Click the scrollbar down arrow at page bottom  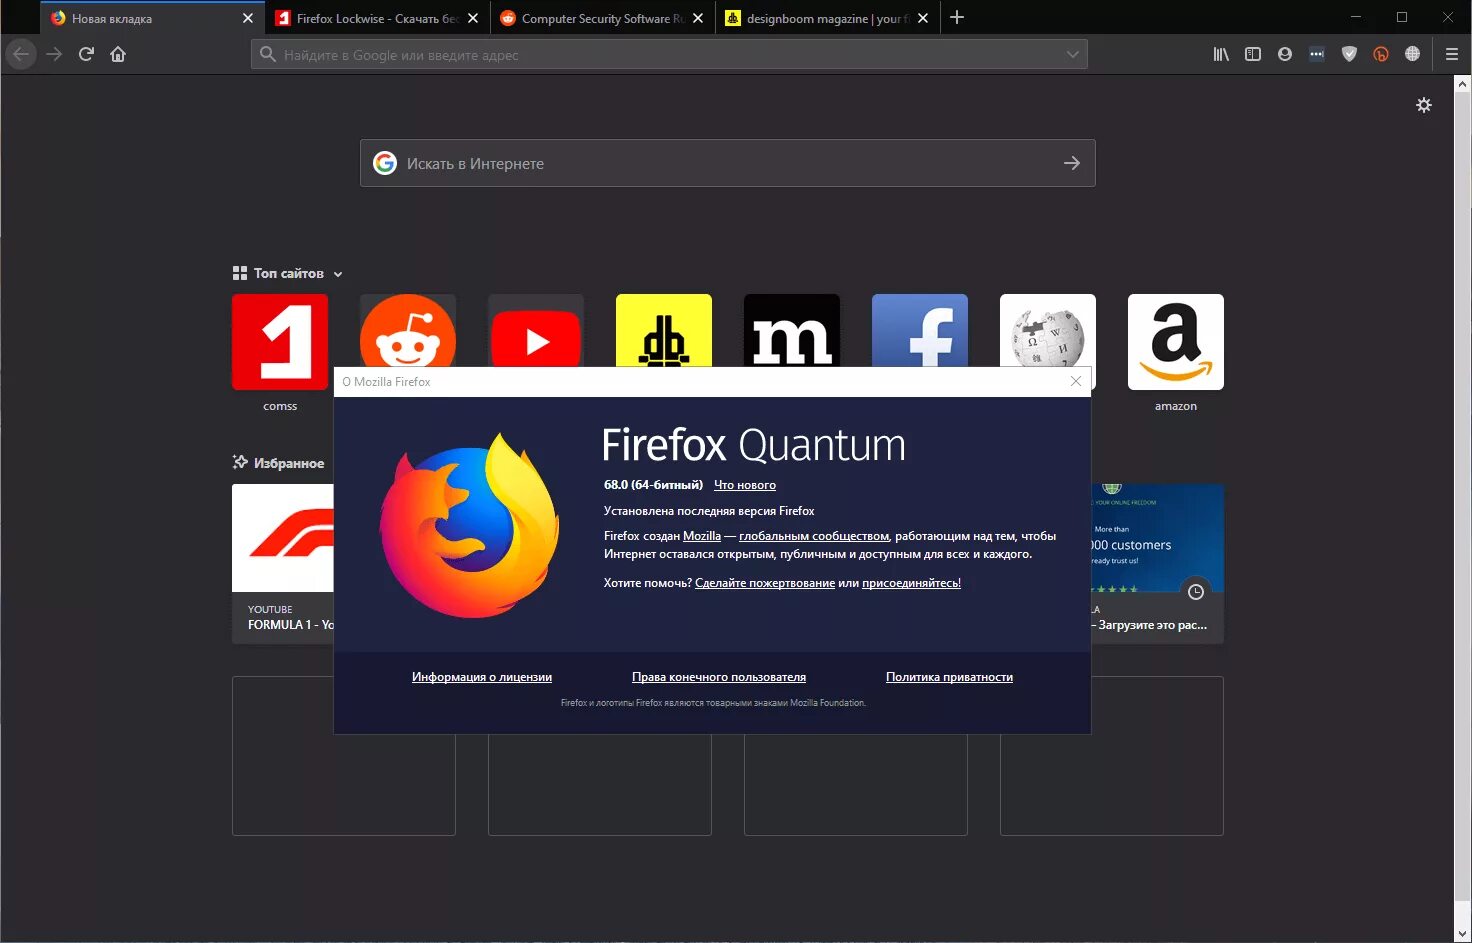tap(1463, 934)
